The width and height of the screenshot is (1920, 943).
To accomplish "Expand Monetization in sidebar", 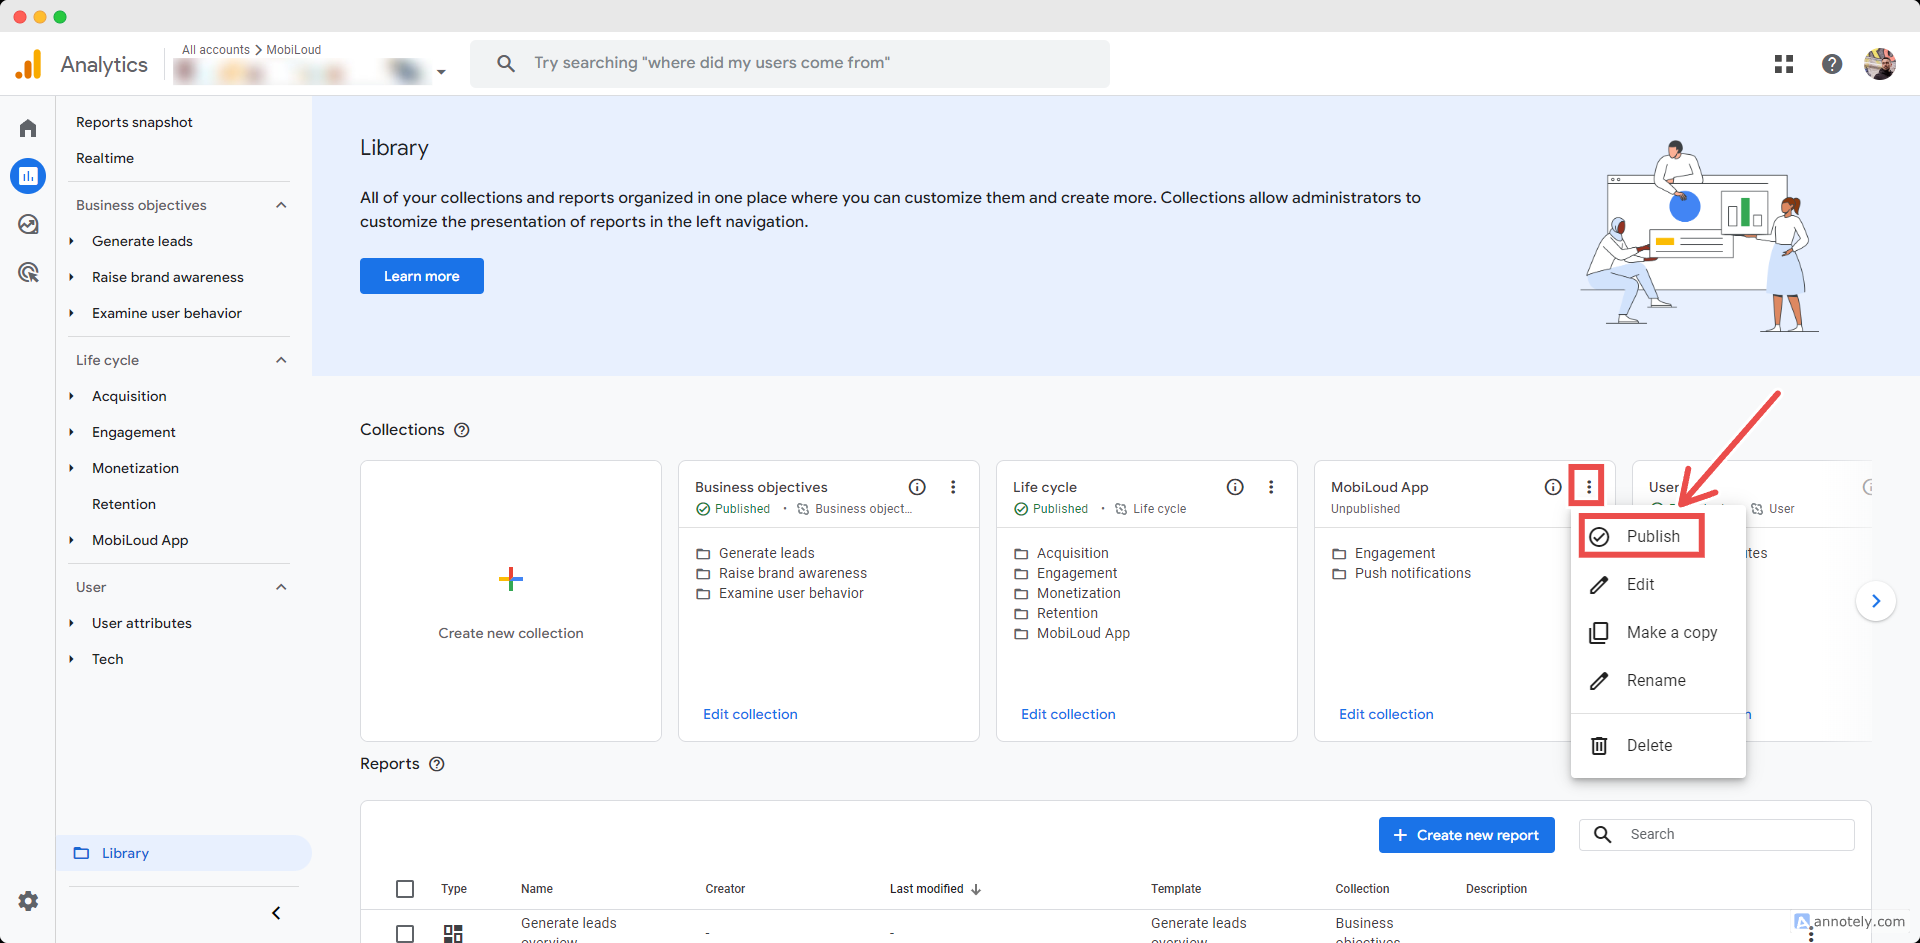I will pyautogui.click(x=72, y=468).
